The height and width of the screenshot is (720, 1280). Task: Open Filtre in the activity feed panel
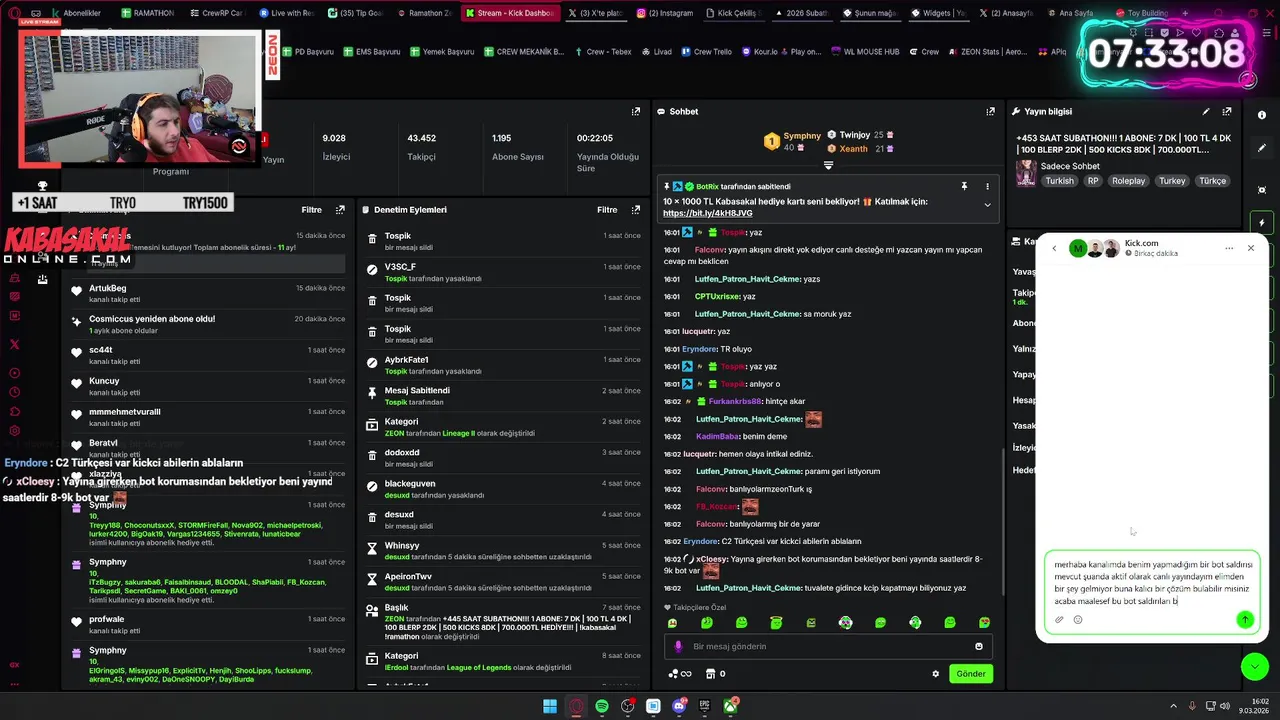(311, 210)
